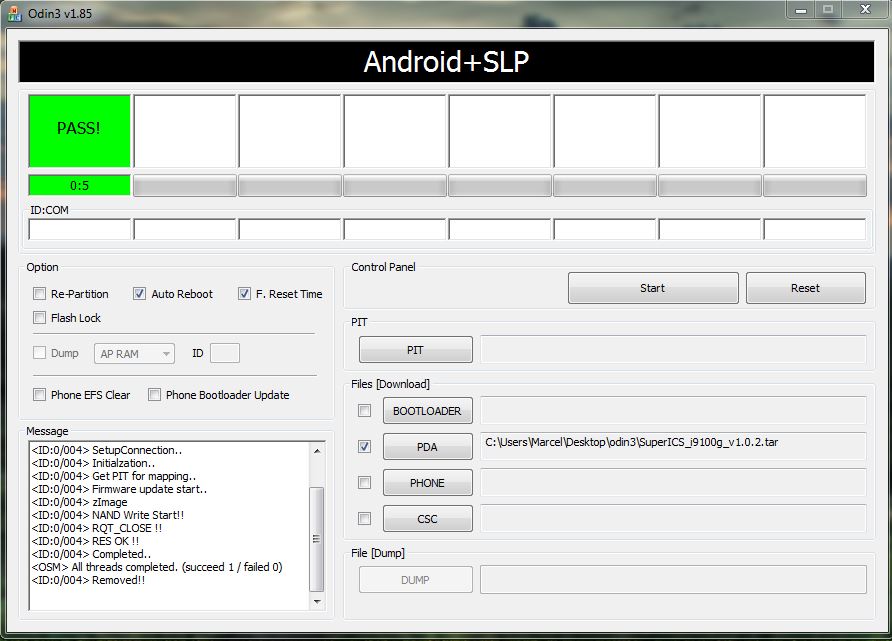Click the Reset button
Image resolution: width=892 pixels, height=641 pixels.
pyautogui.click(x=806, y=288)
